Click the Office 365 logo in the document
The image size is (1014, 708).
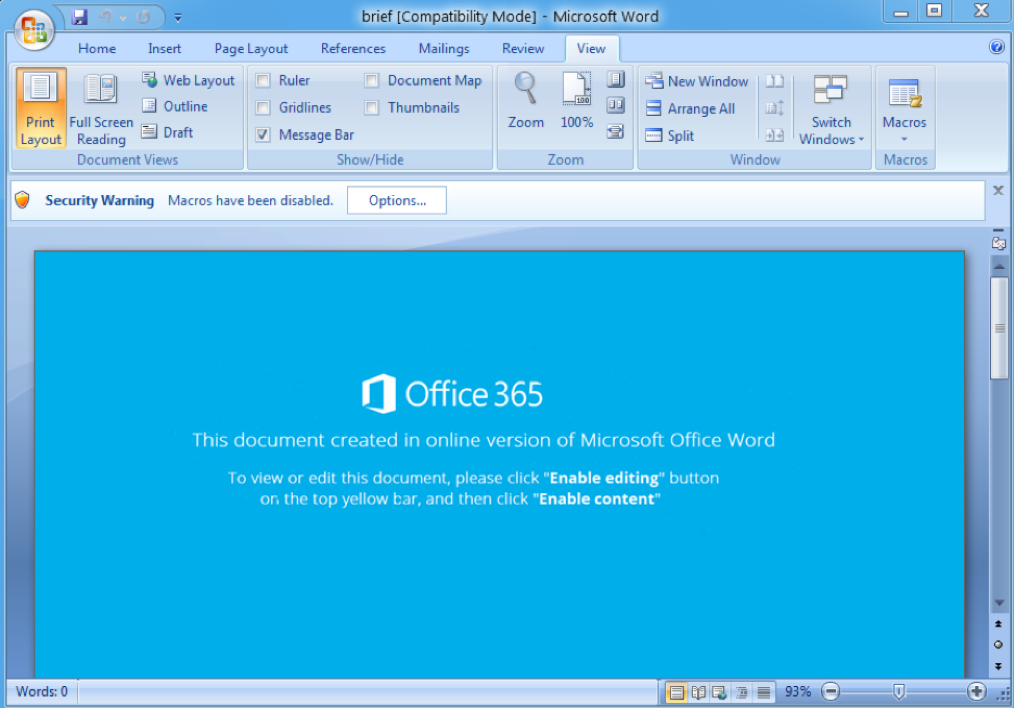(452, 394)
